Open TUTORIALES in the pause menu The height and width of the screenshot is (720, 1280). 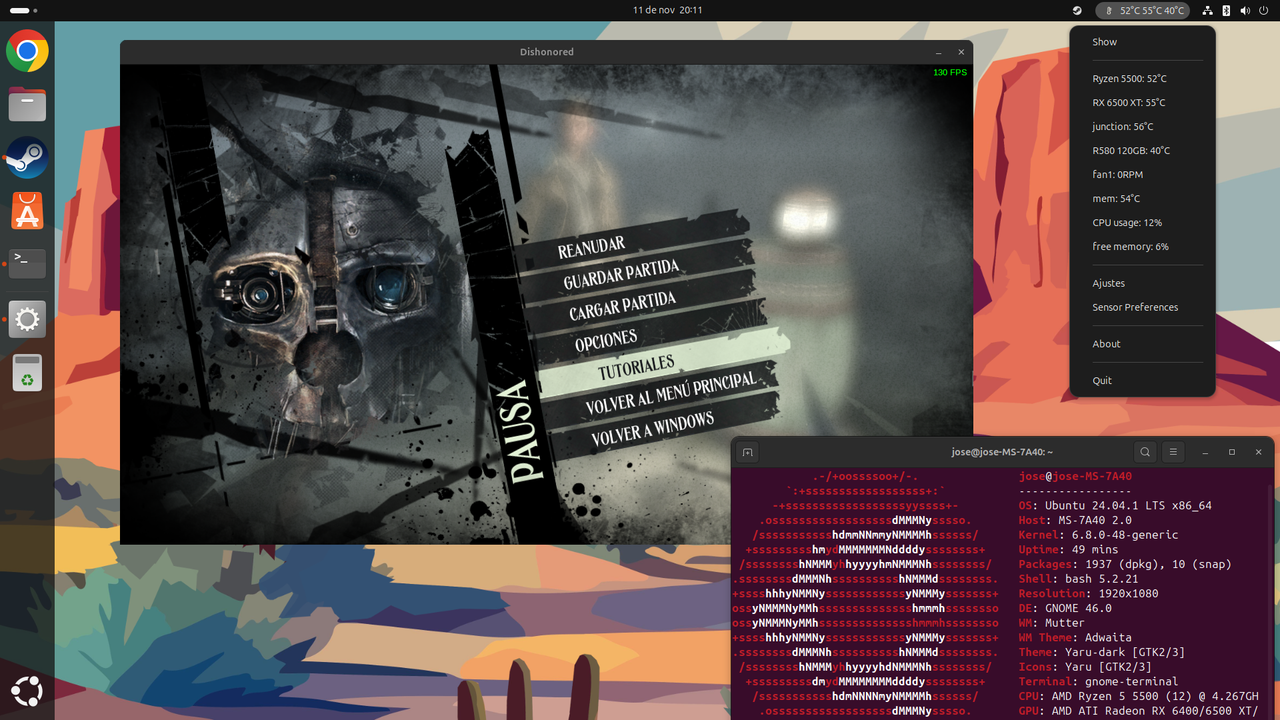coord(636,367)
